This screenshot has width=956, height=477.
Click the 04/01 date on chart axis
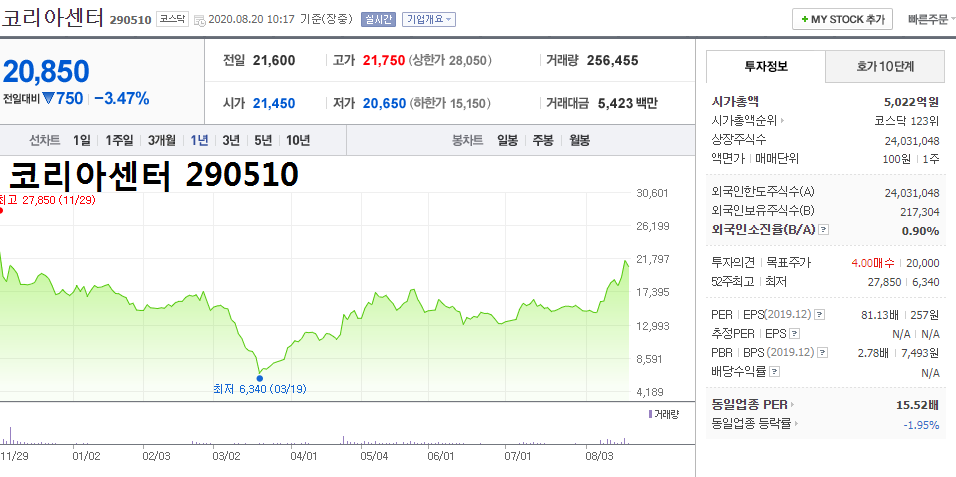304,456
